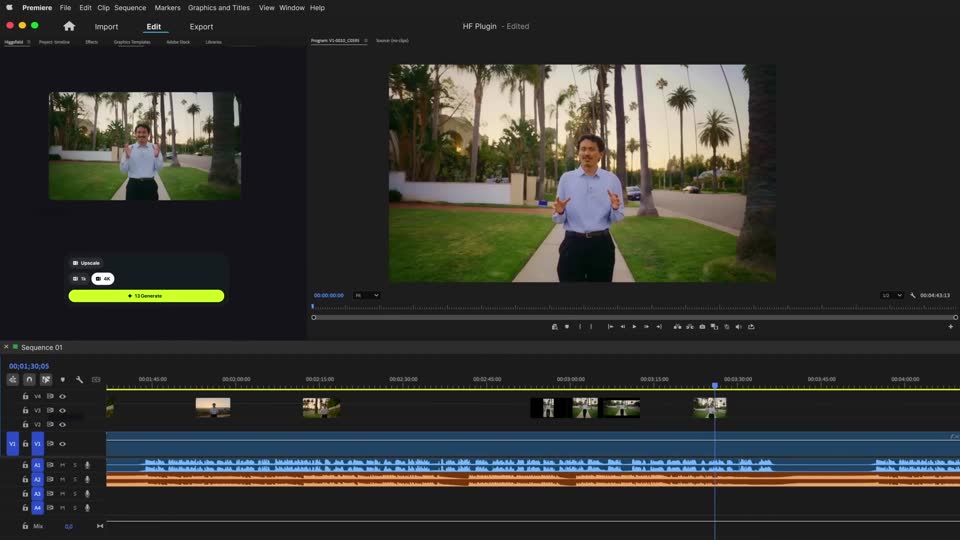Open Higgsfield panel menu
The width and height of the screenshot is (960, 540).
28,42
